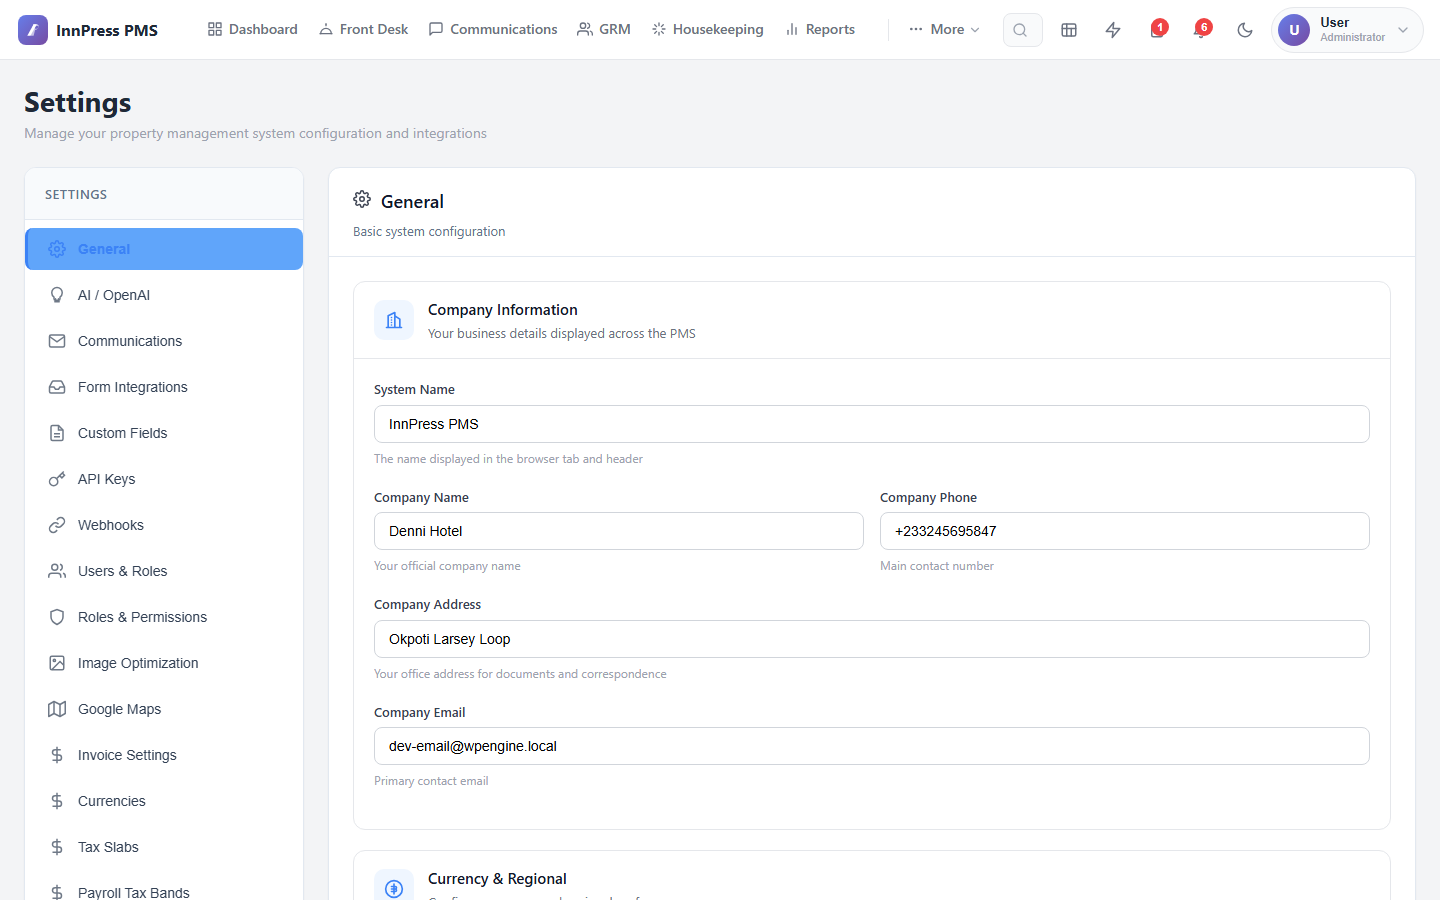Click the inbox icon for Form Integrations
Image resolution: width=1440 pixels, height=900 pixels.
coord(57,387)
